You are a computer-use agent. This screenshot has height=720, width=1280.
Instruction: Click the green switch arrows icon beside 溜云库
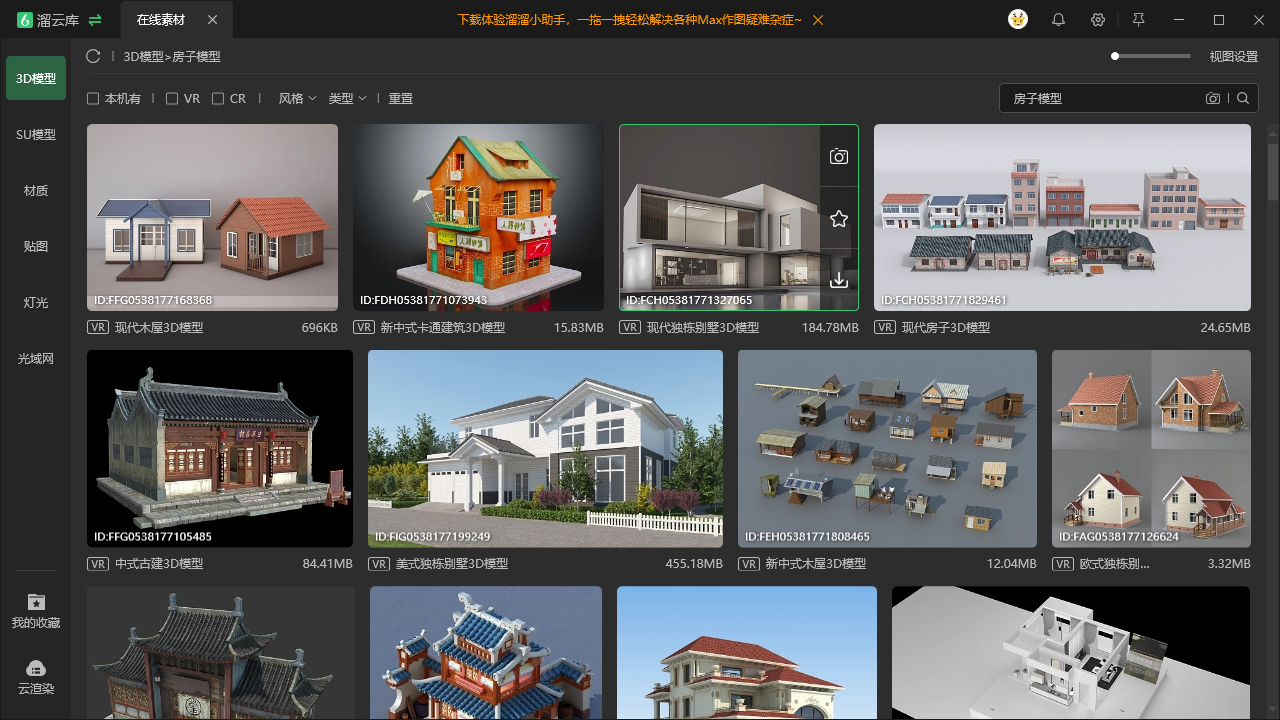click(95, 20)
